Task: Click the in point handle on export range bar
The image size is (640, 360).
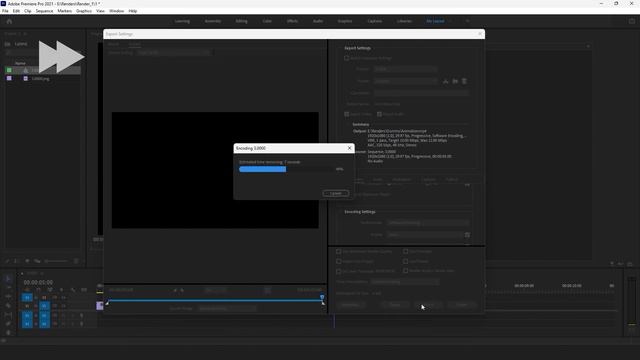Action: click(107, 303)
